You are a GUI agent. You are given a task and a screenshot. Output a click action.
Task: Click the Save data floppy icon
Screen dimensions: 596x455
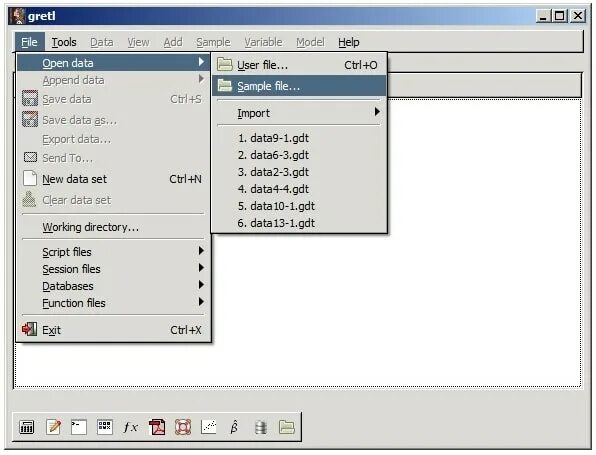click(30, 98)
